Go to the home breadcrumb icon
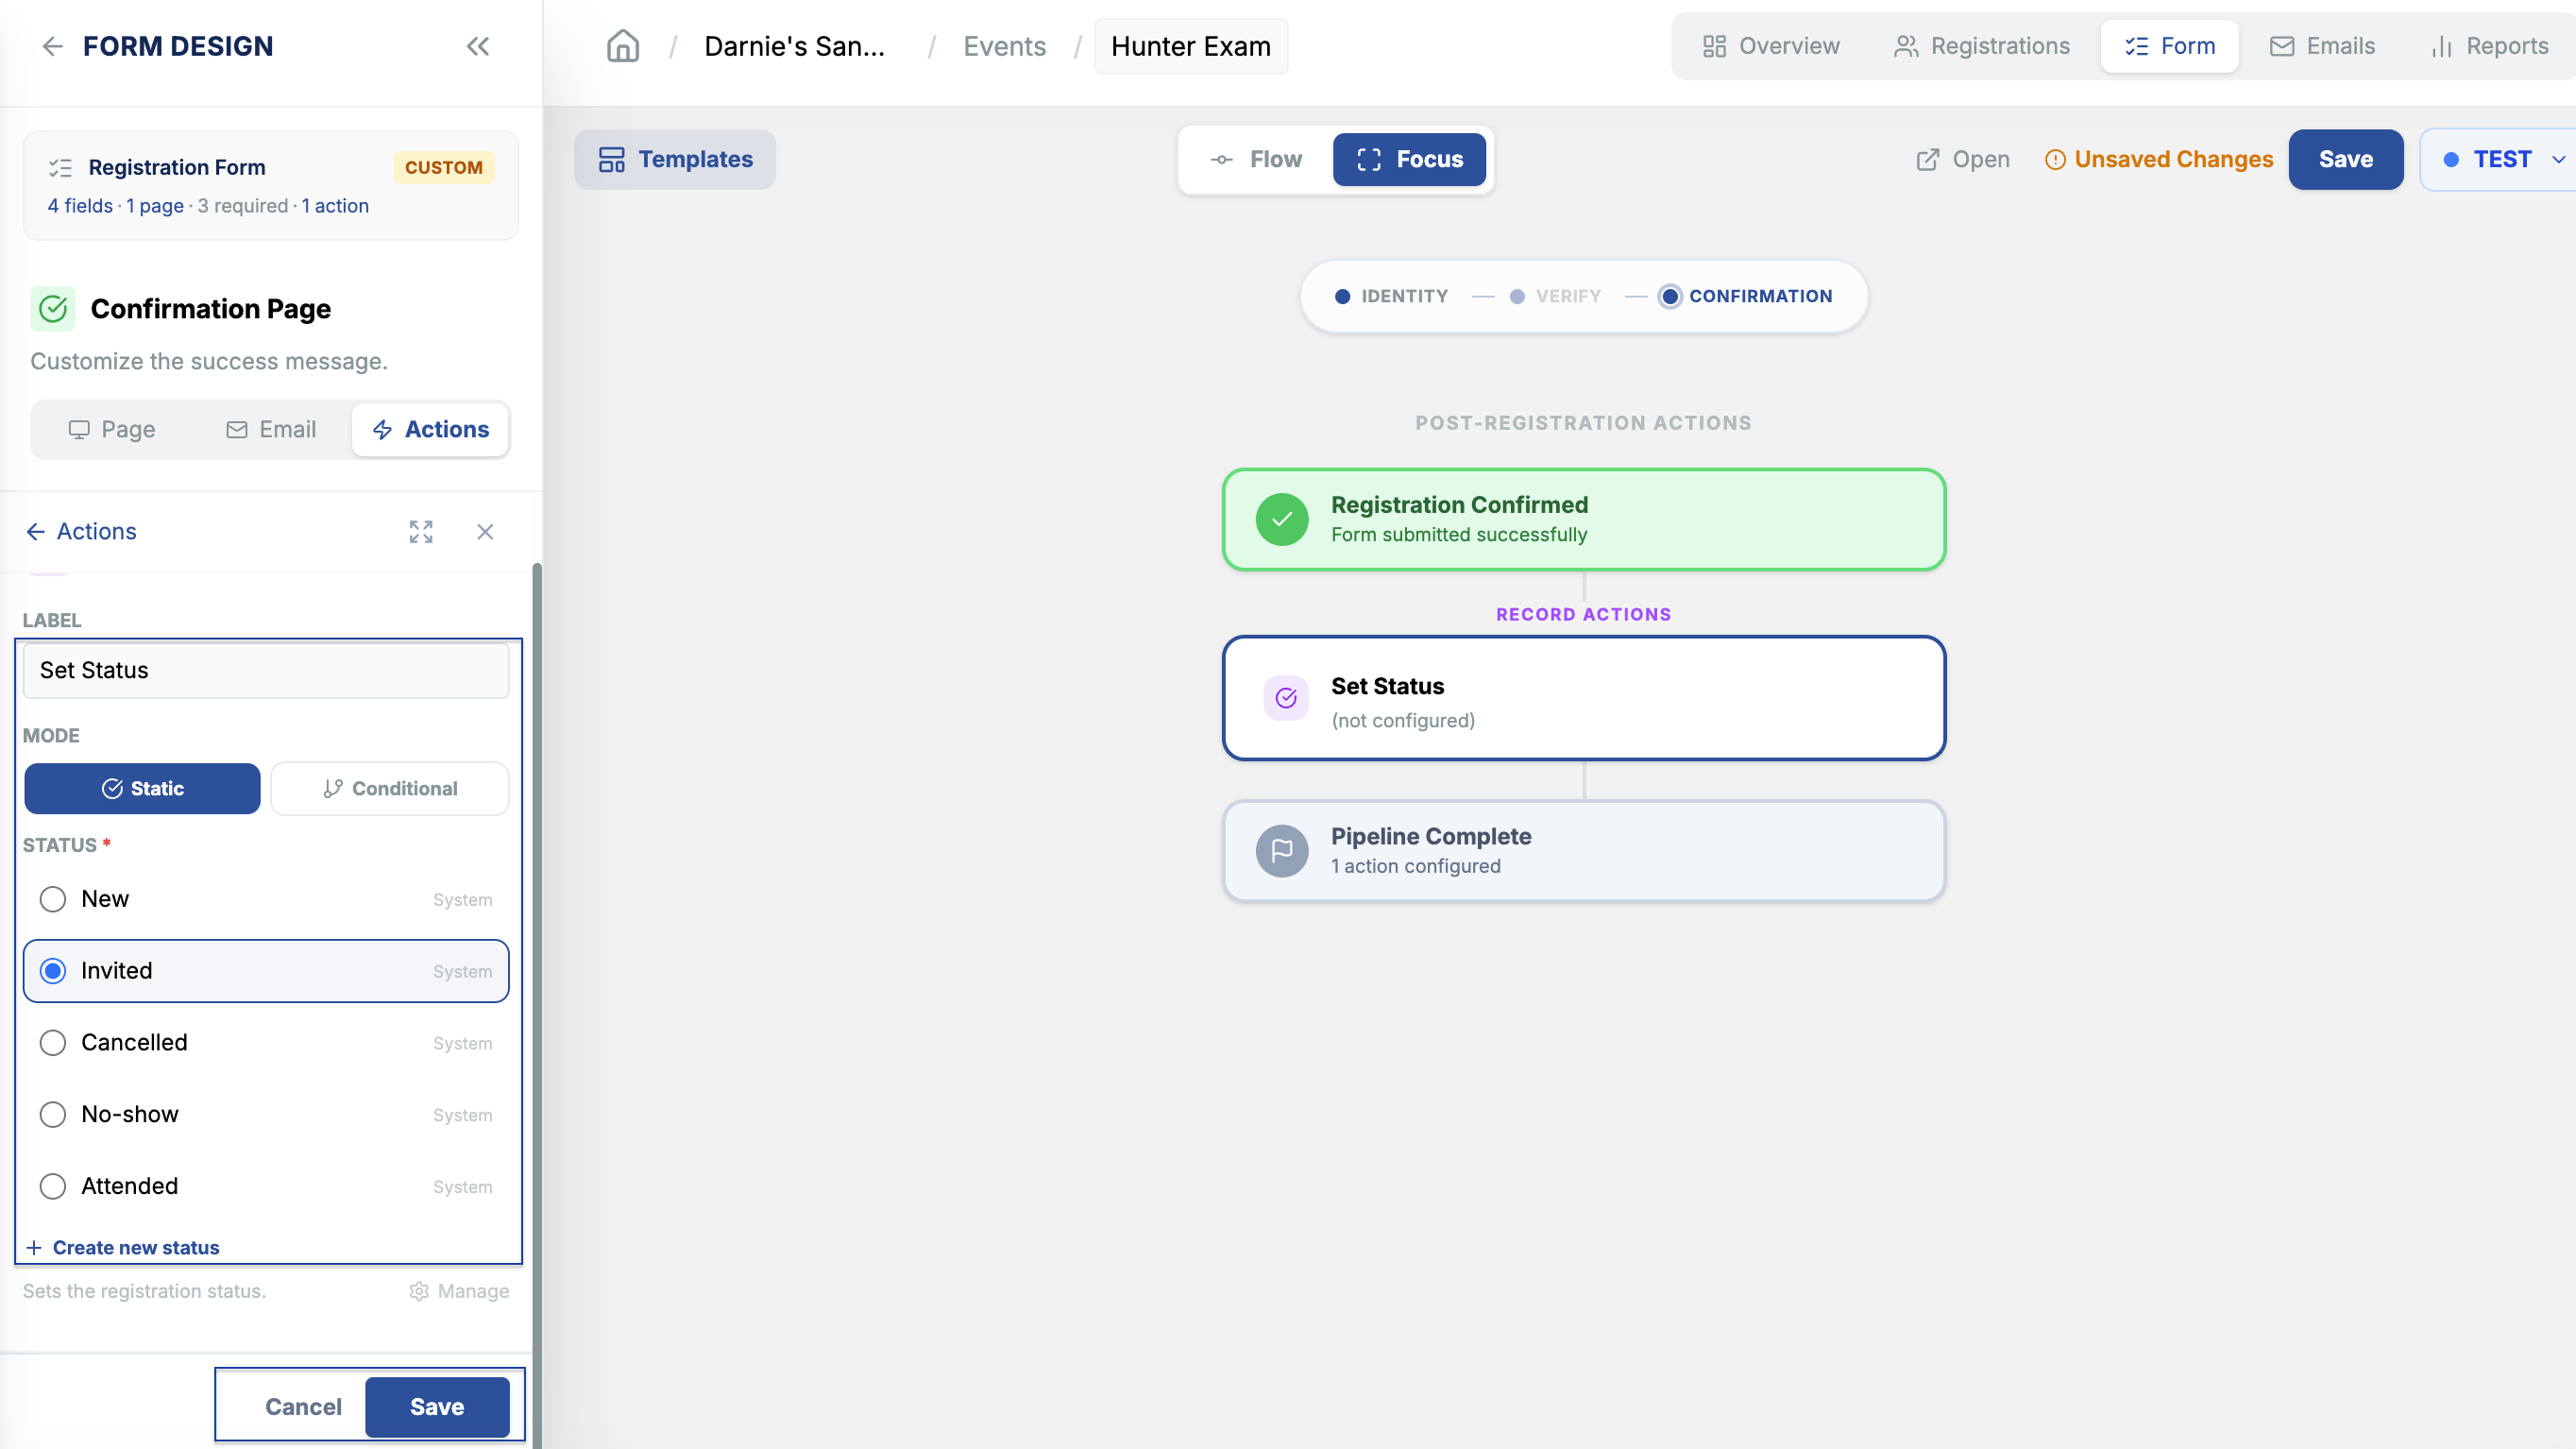This screenshot has height=1449, width=2576. pos(623,46)
